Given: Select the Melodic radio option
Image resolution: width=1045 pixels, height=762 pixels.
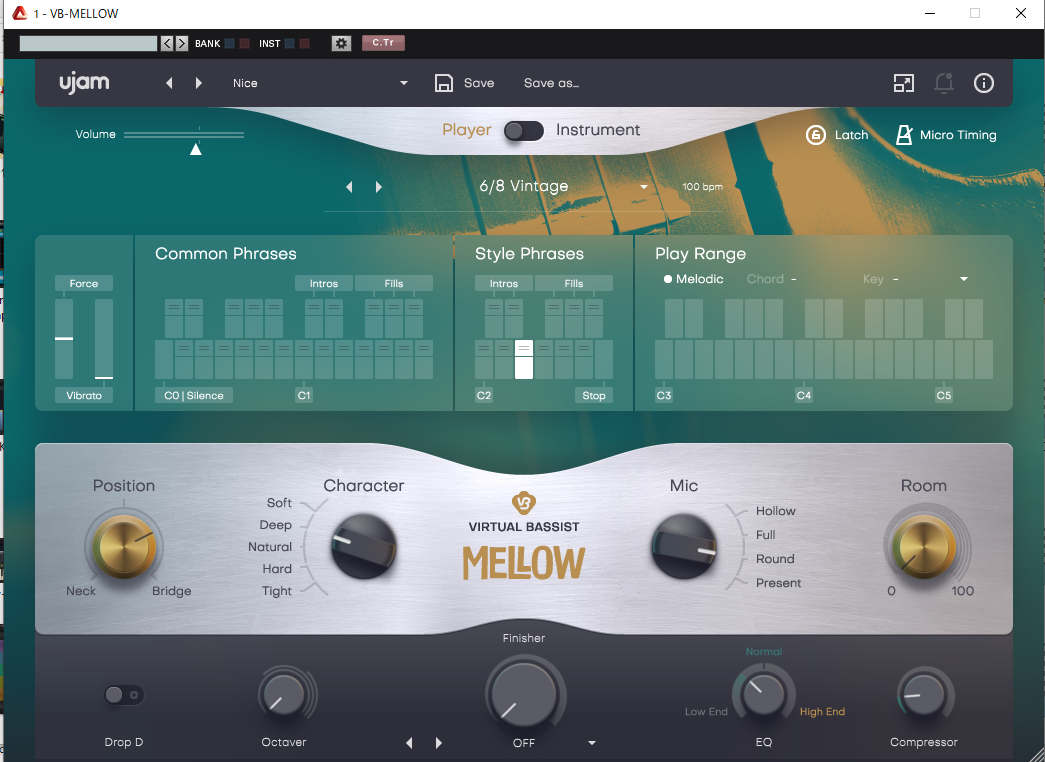Looking at the screenshot, I should (668, 279).
